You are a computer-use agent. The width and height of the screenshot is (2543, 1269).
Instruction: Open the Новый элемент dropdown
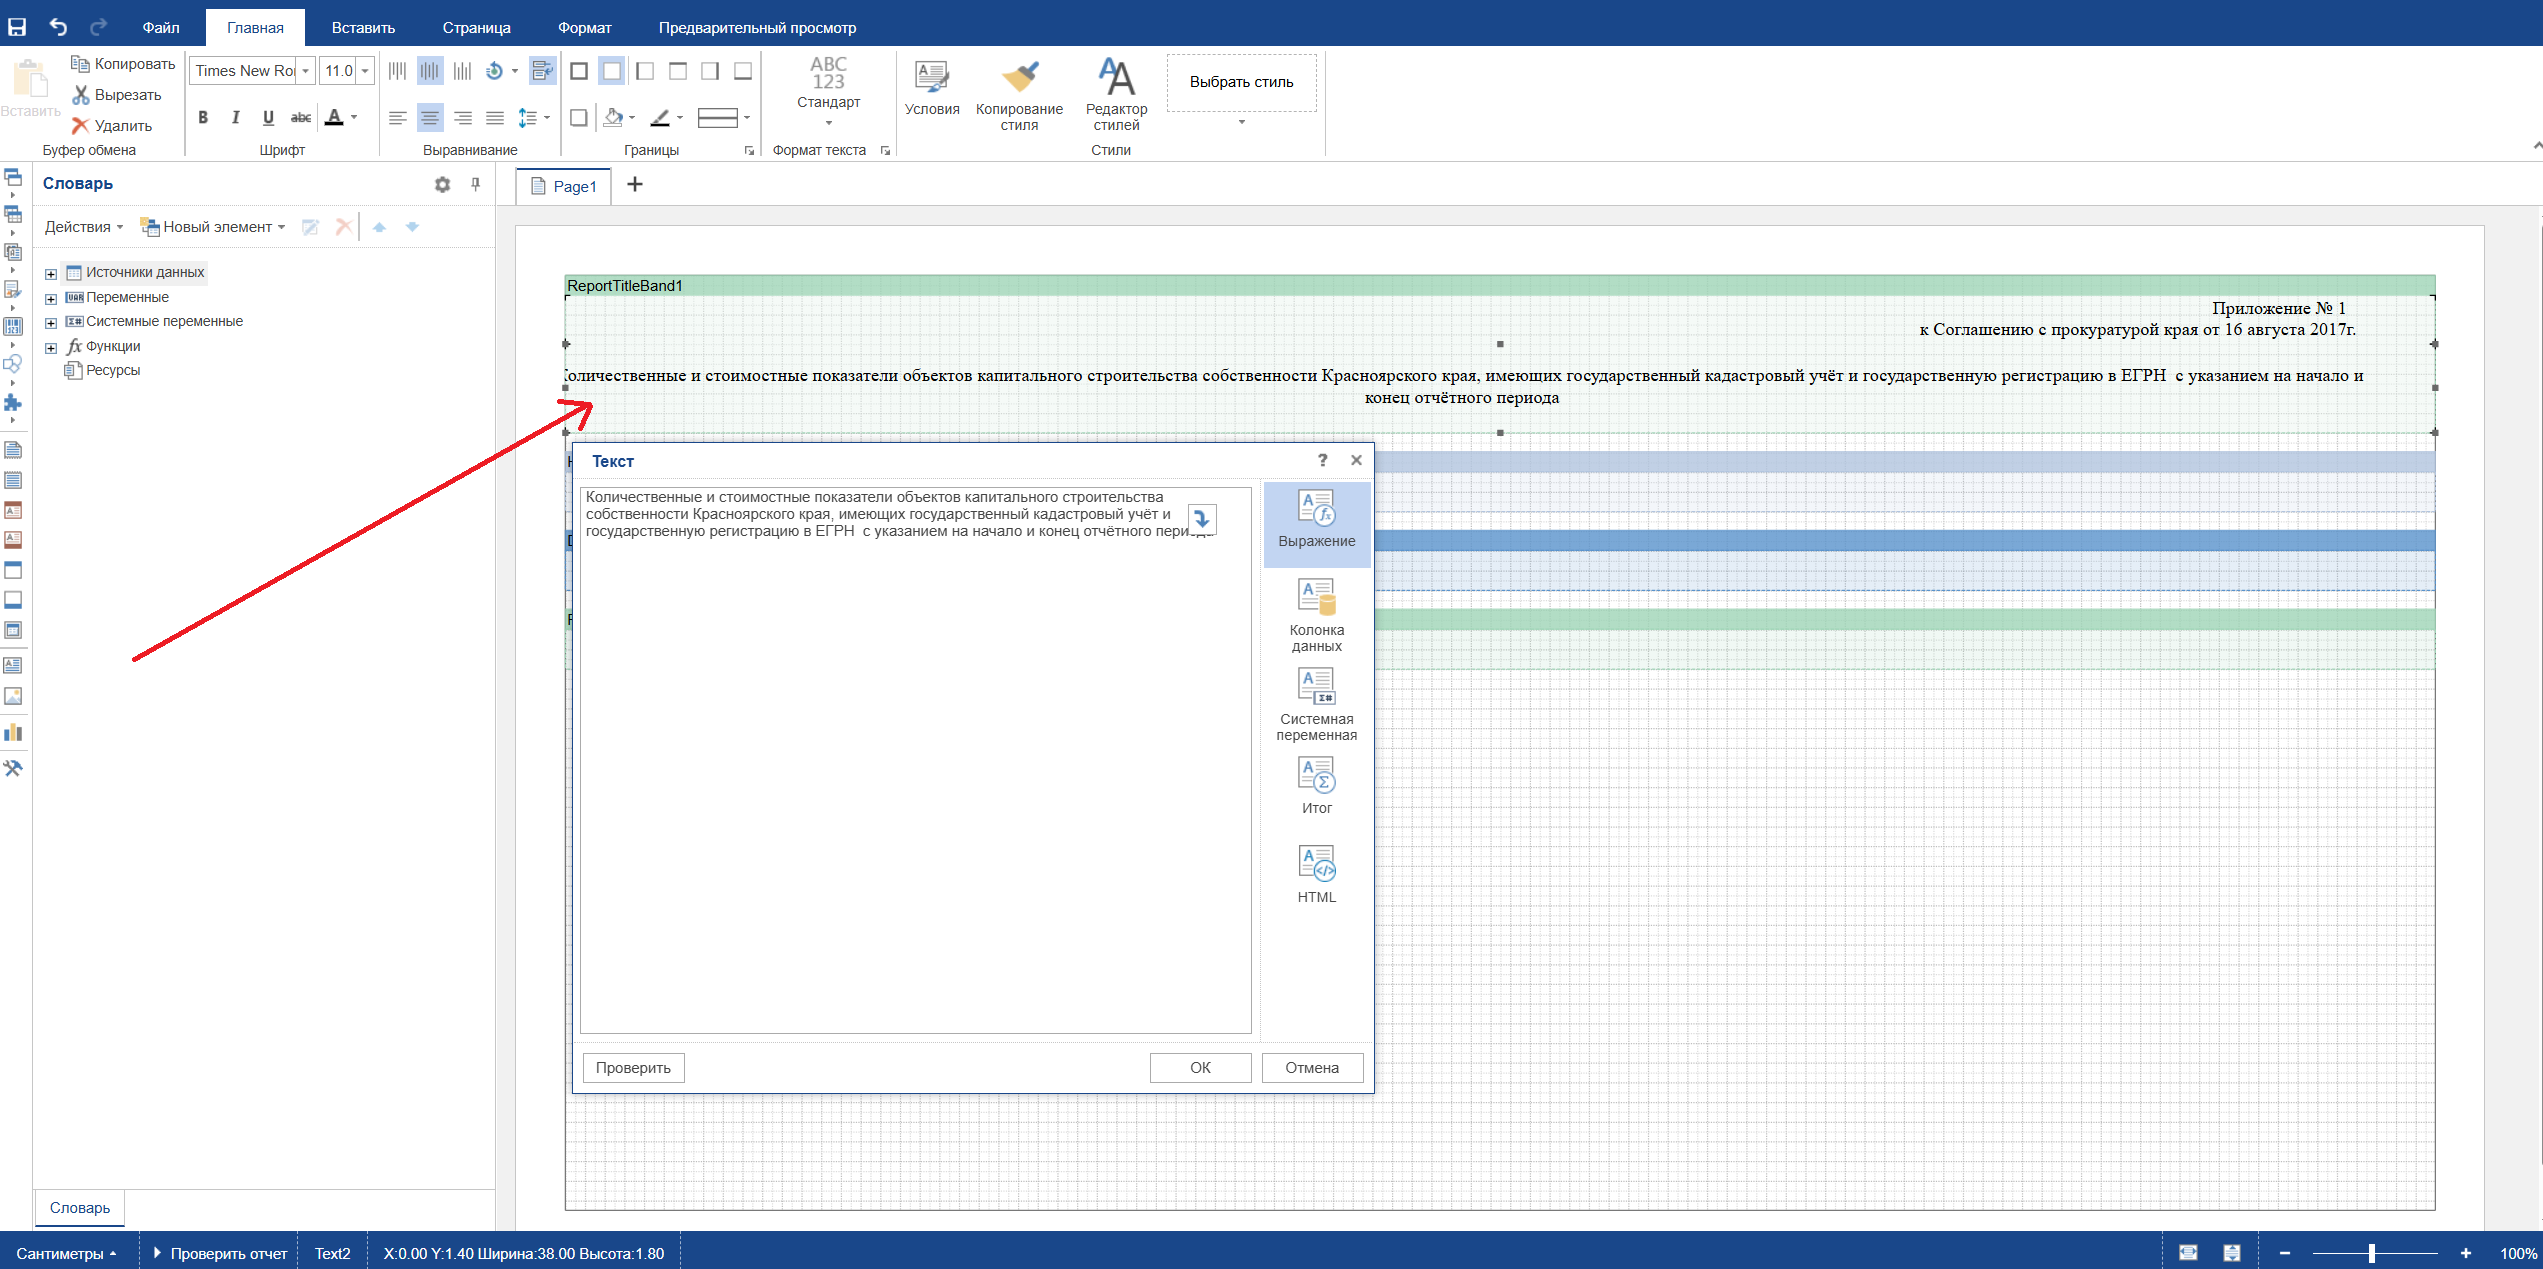(212, 227)
